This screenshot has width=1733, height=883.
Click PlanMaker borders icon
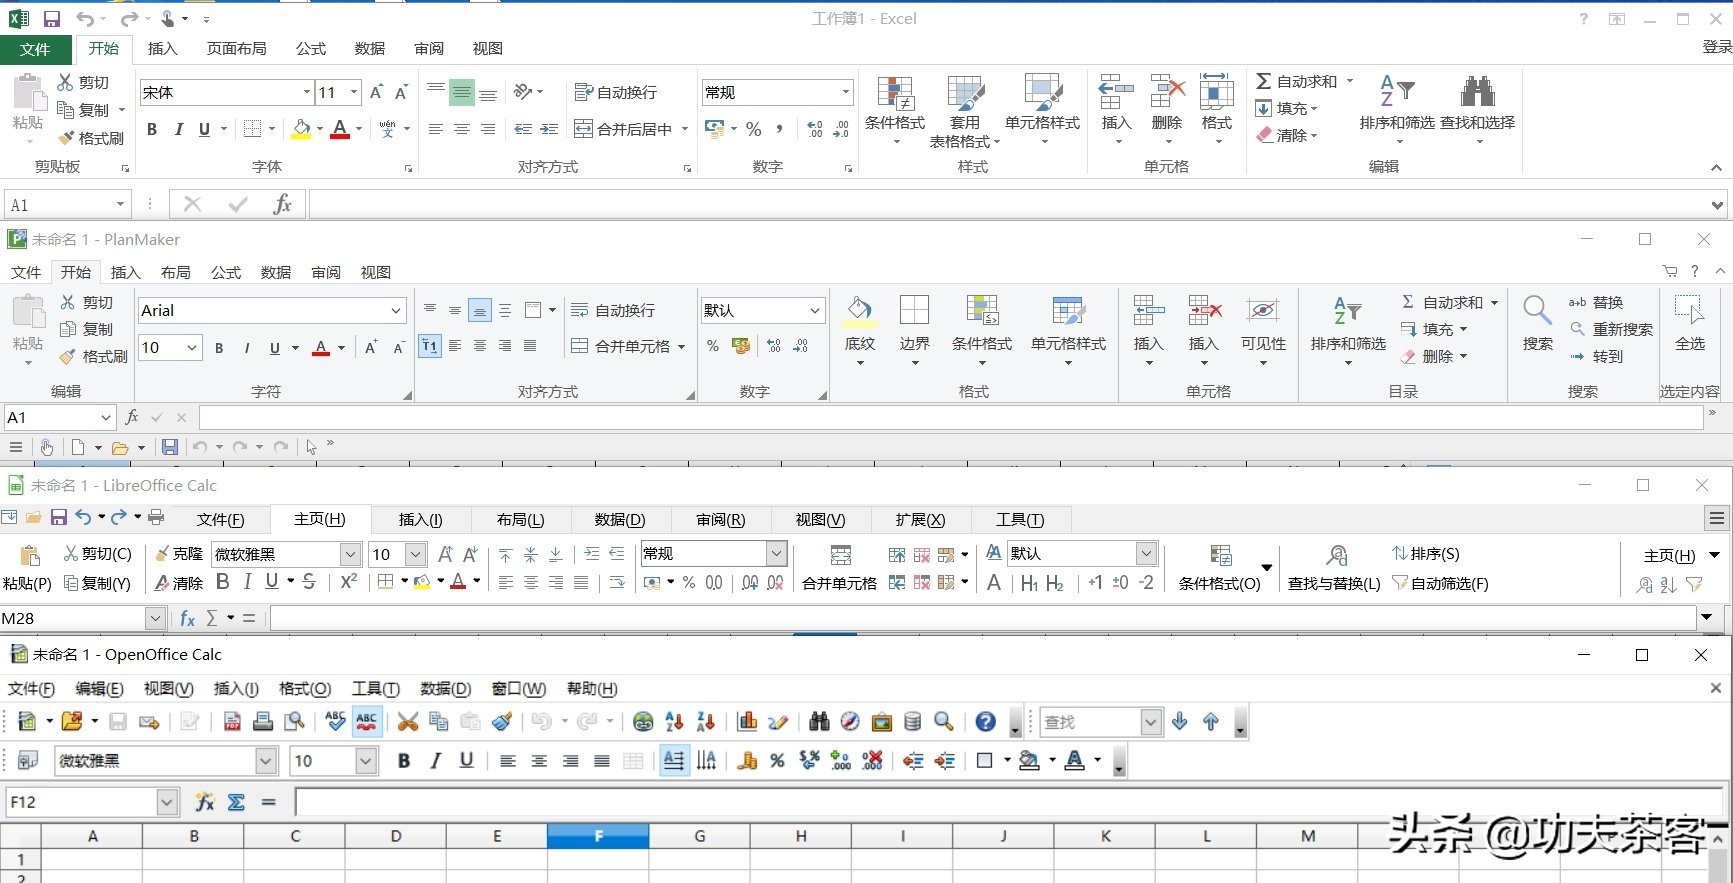[x=914, y=310]
